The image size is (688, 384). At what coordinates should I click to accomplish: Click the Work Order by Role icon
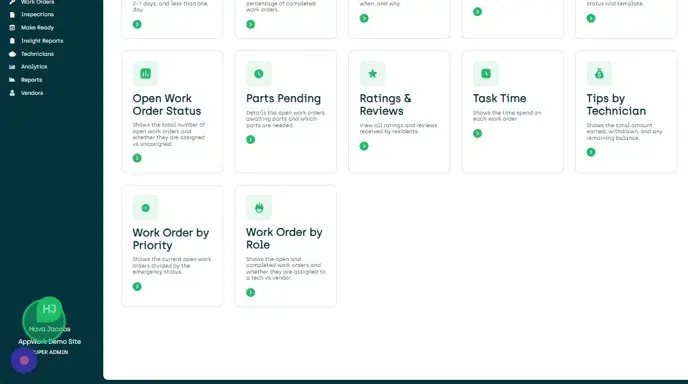coord(259,208)
